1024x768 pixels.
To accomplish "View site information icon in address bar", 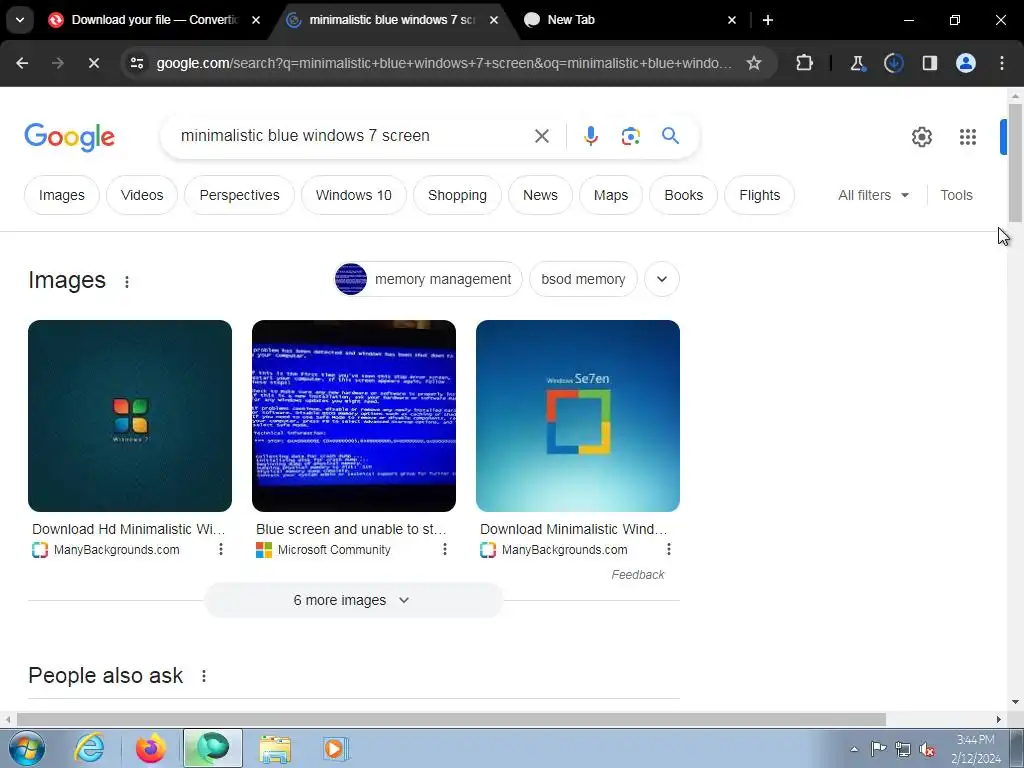I will point(137,63).
